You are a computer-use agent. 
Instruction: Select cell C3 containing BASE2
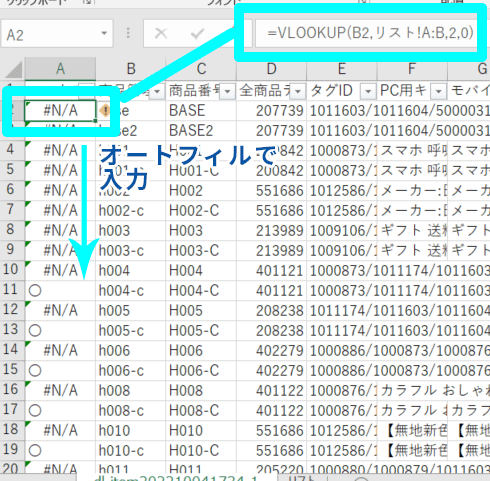[201, 131]
